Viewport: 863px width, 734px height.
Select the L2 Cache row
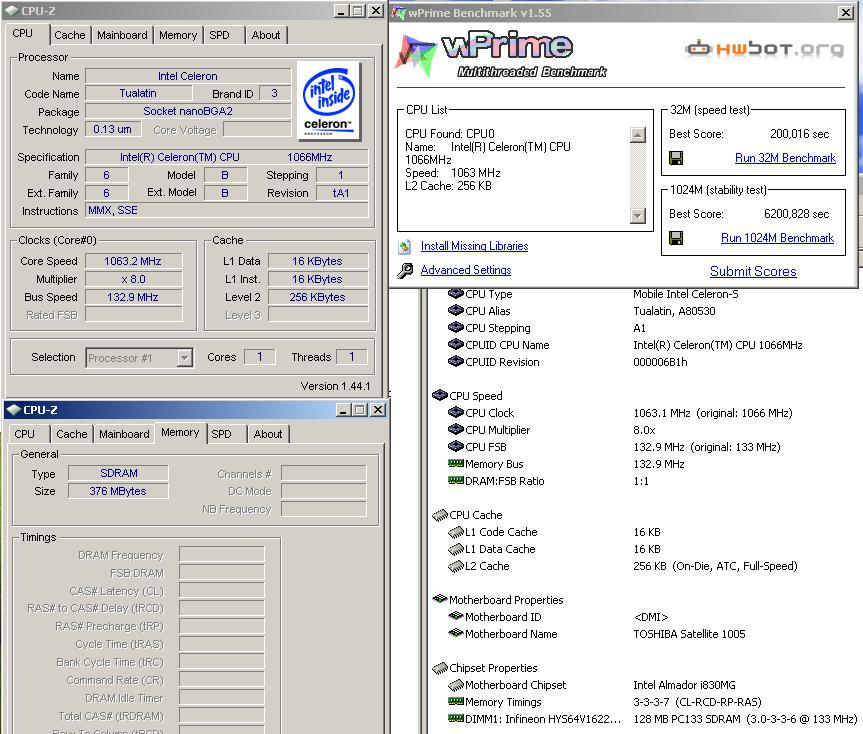(x=622, y=566)
